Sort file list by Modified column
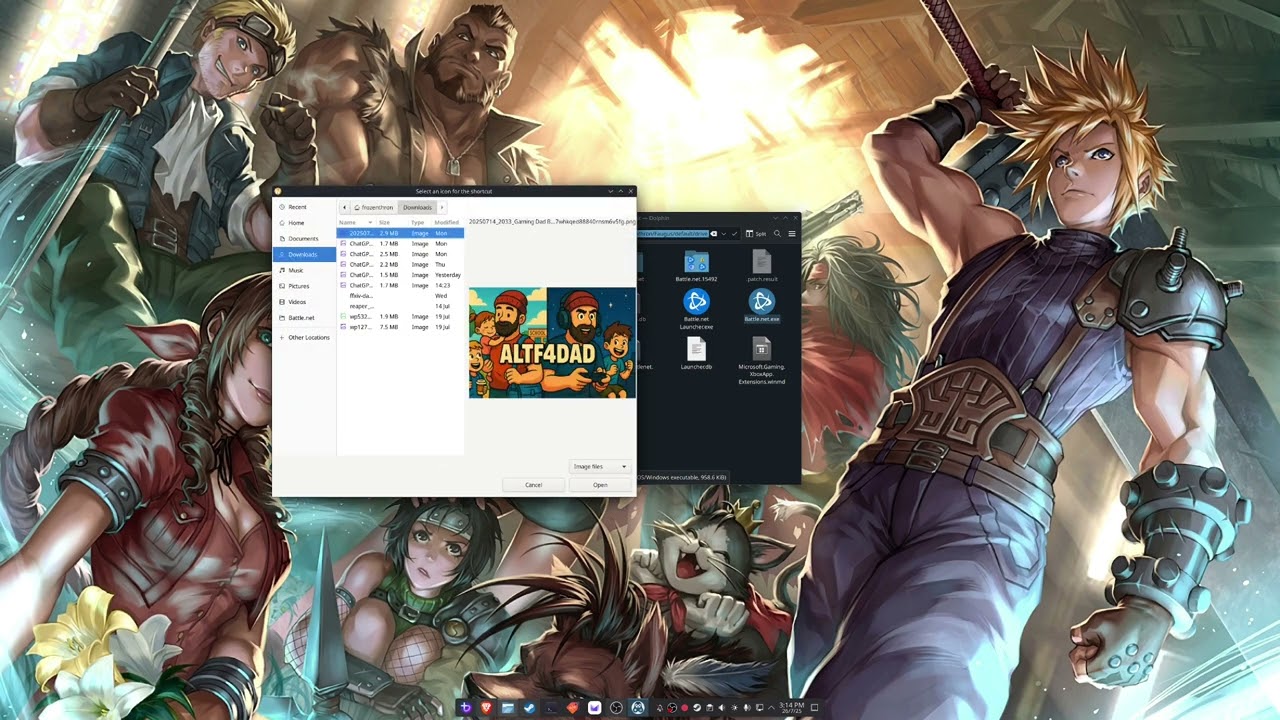1280x720 pixels. (x=448, y=222)
